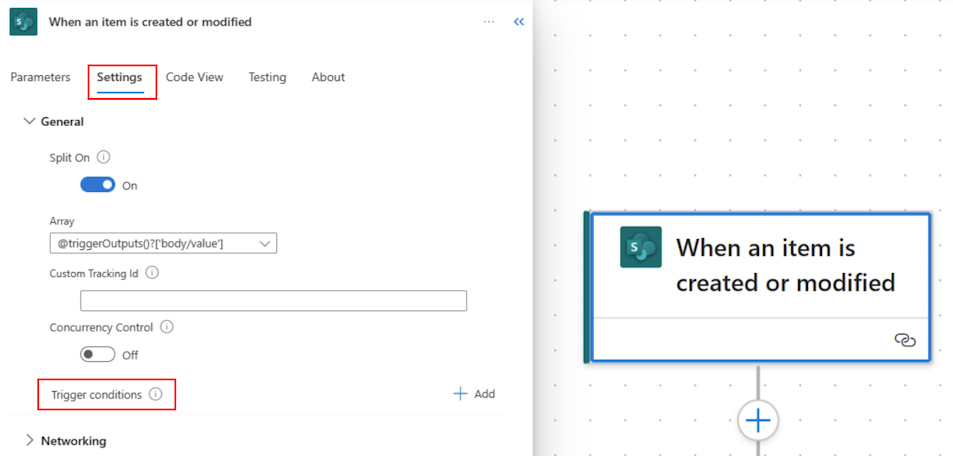Click the Trigger conditions info icon
The width and height of the screenshot is (953, 456).
[156, 395]
